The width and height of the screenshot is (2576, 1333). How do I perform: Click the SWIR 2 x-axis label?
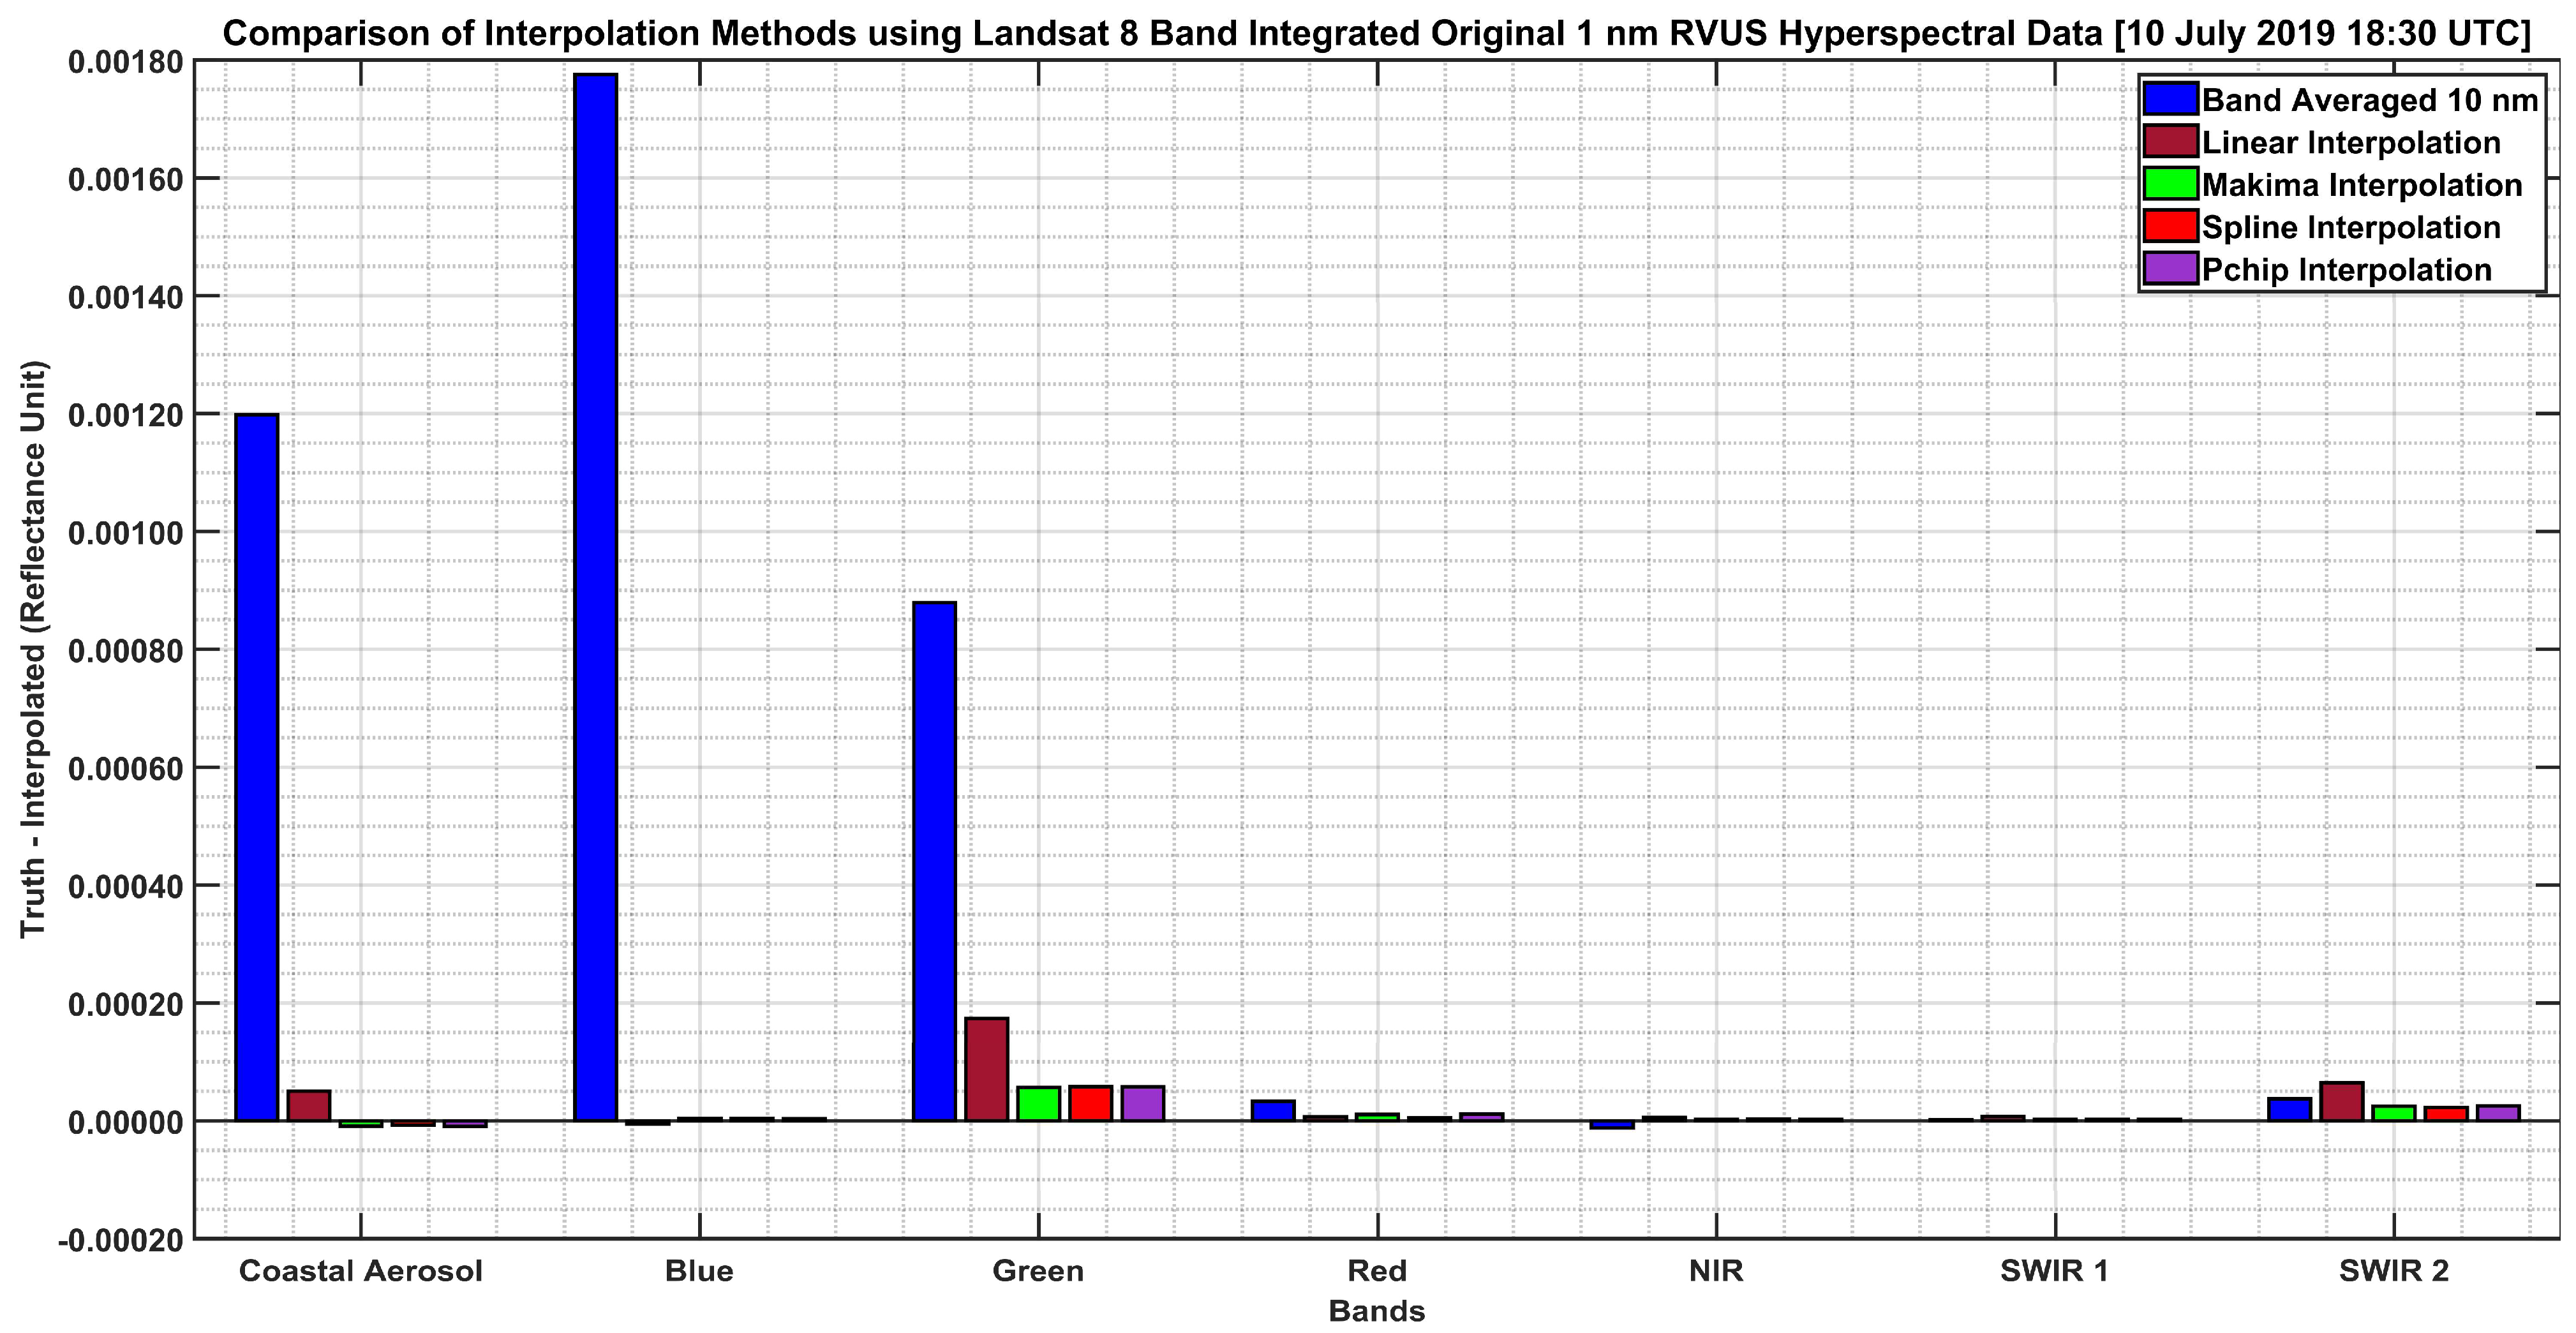pos(2393,1271)
